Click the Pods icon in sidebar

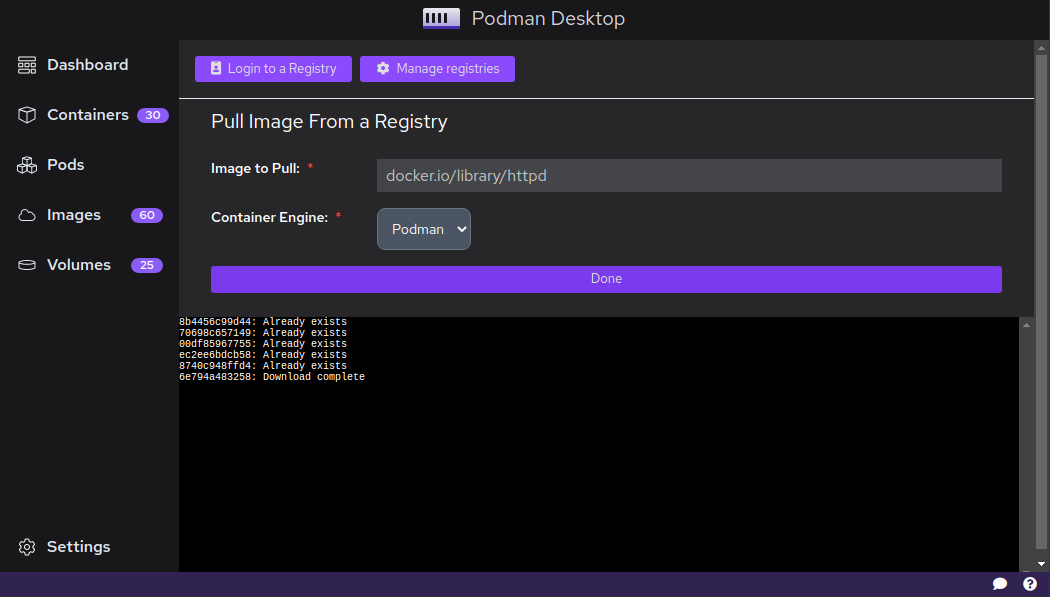[x=25, y=164]
